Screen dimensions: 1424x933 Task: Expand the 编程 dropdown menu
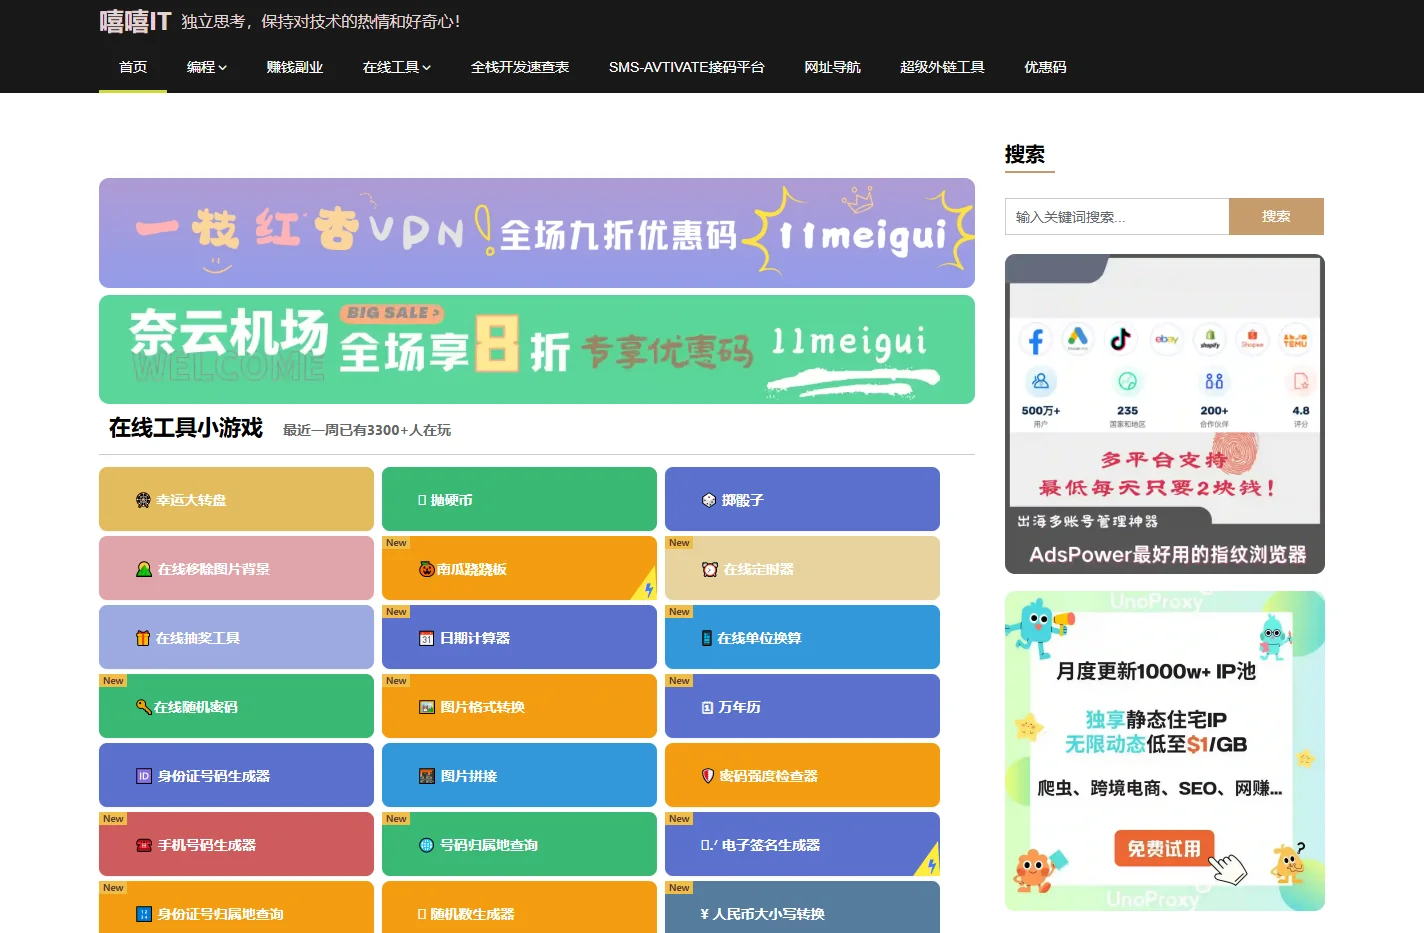tap(207, 67)
